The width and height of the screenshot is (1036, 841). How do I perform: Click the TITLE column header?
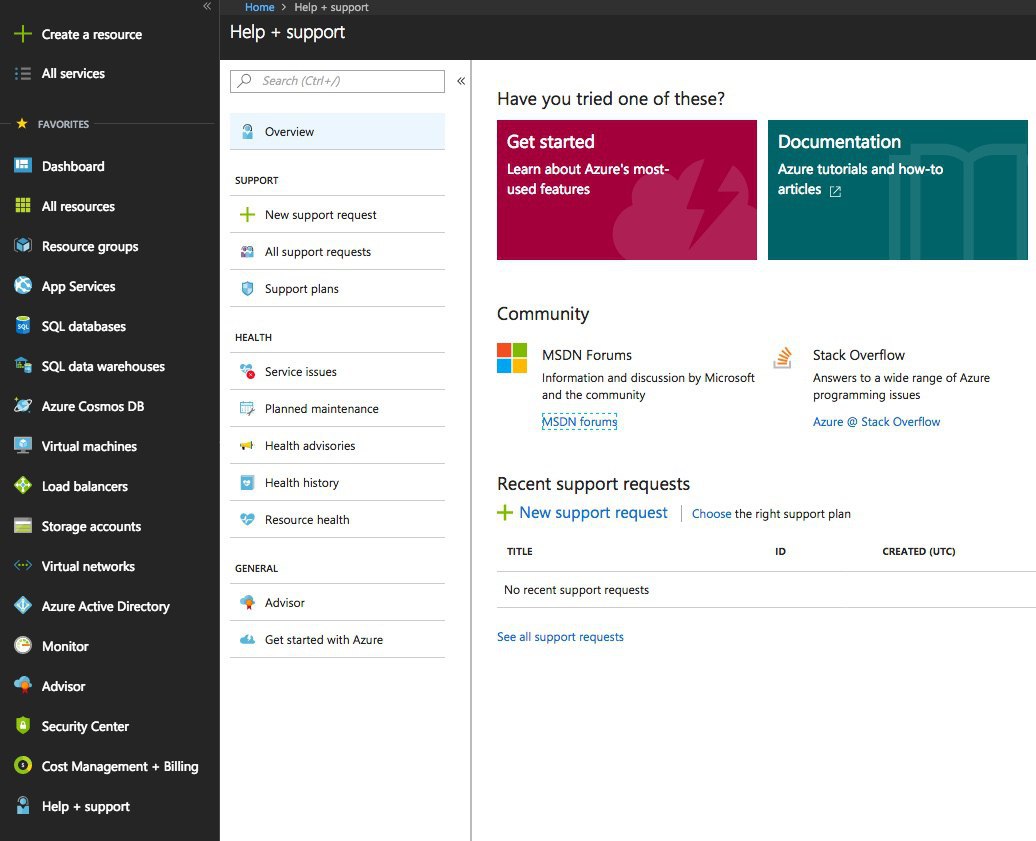click(520, 551)
